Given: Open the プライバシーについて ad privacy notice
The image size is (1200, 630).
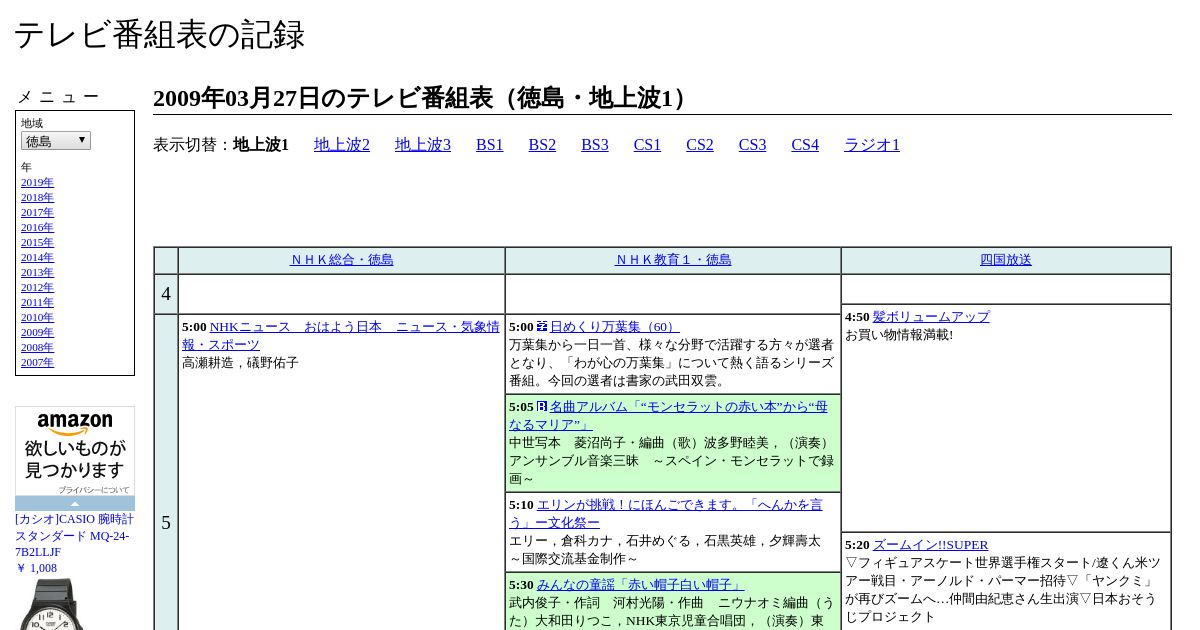Looking at the screenshot, I should click(x=93, y=490).
